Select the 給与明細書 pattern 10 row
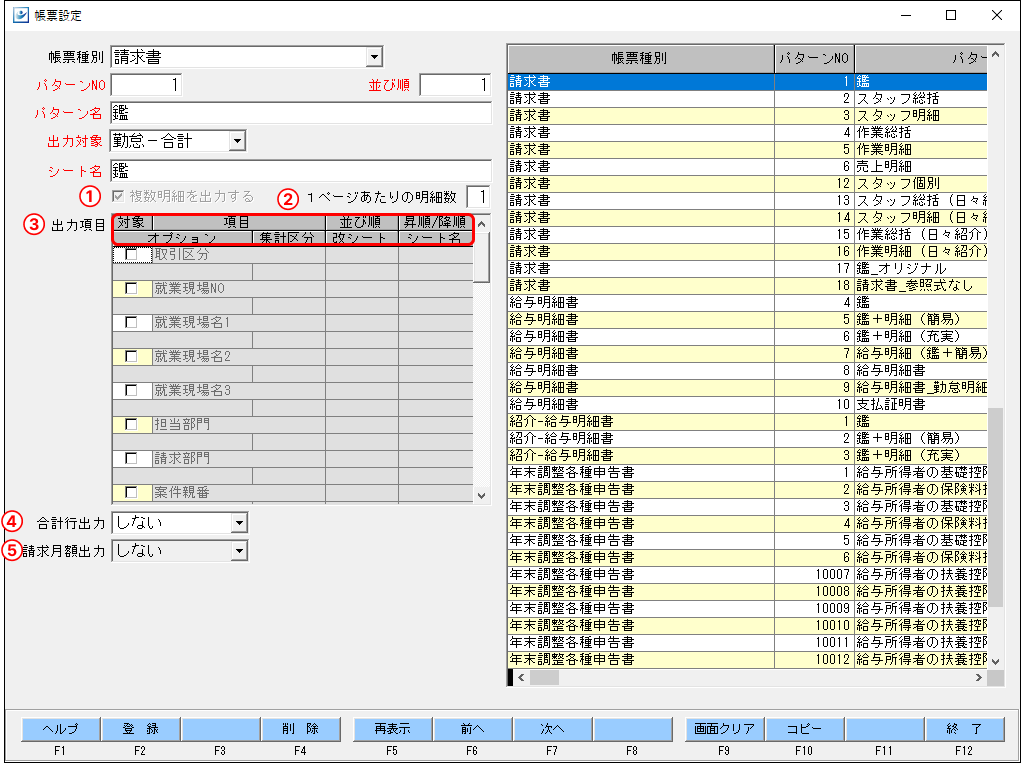This screenshot has height=768, width=1024. click(x=700, y=405)
